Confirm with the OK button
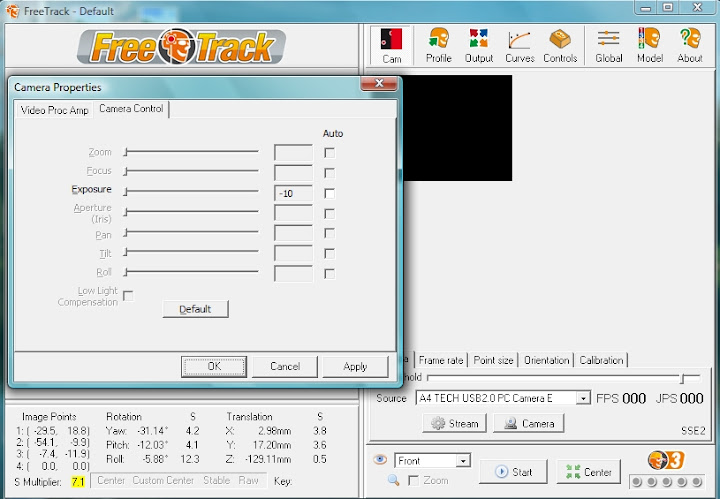The image size is (720, 499). click(x=214, y=366)
